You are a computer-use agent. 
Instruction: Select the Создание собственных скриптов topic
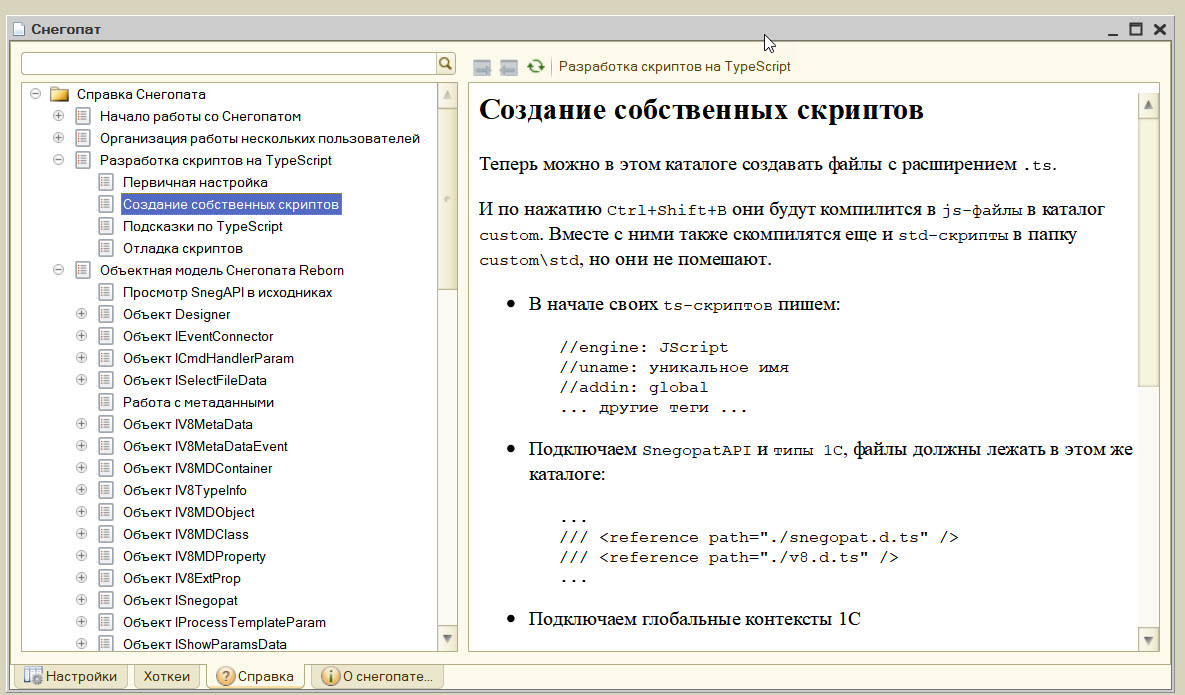pos(231,204)
